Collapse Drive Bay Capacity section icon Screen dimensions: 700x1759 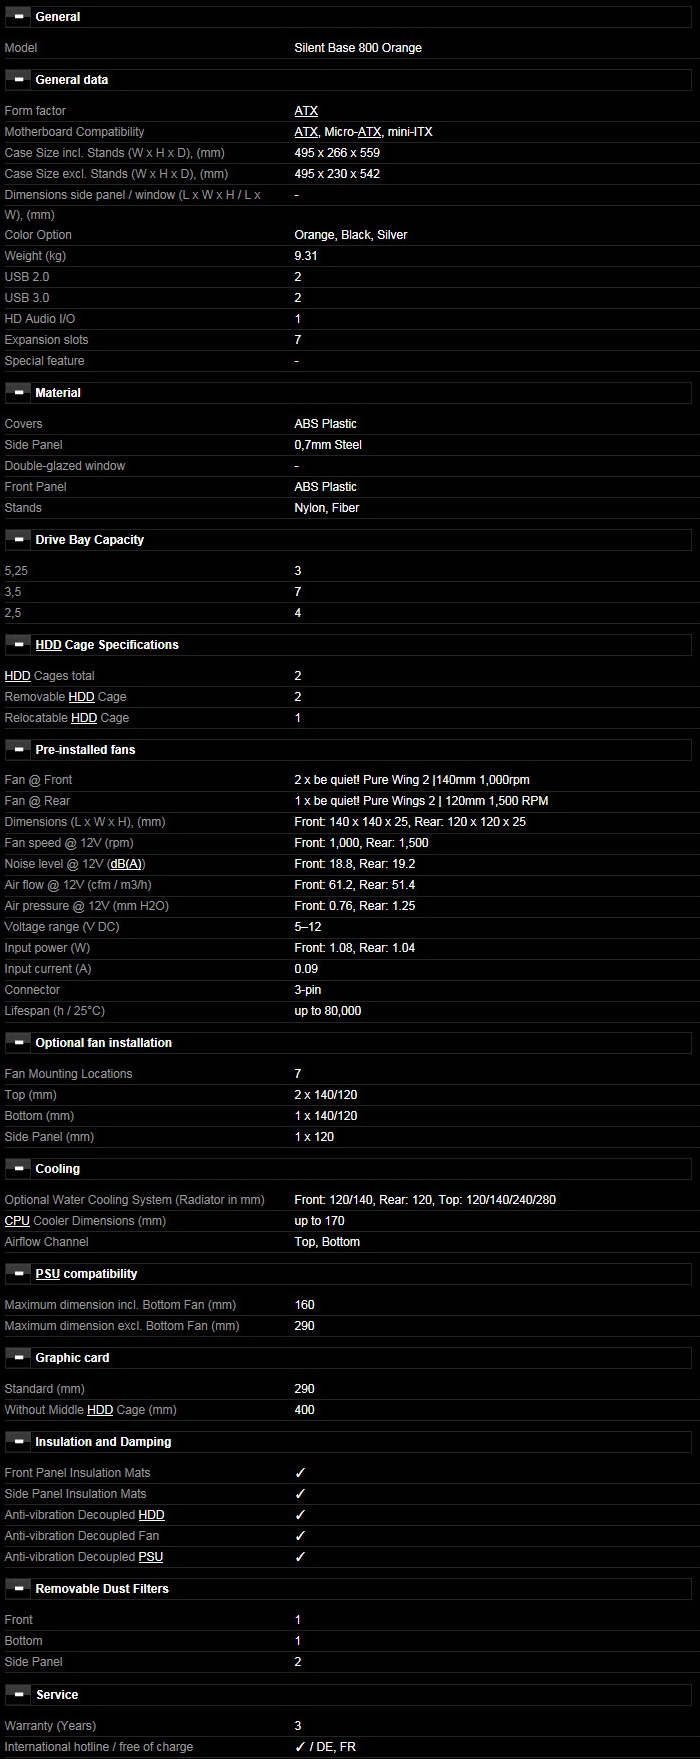pyautogui.click(x=18, y=540)
